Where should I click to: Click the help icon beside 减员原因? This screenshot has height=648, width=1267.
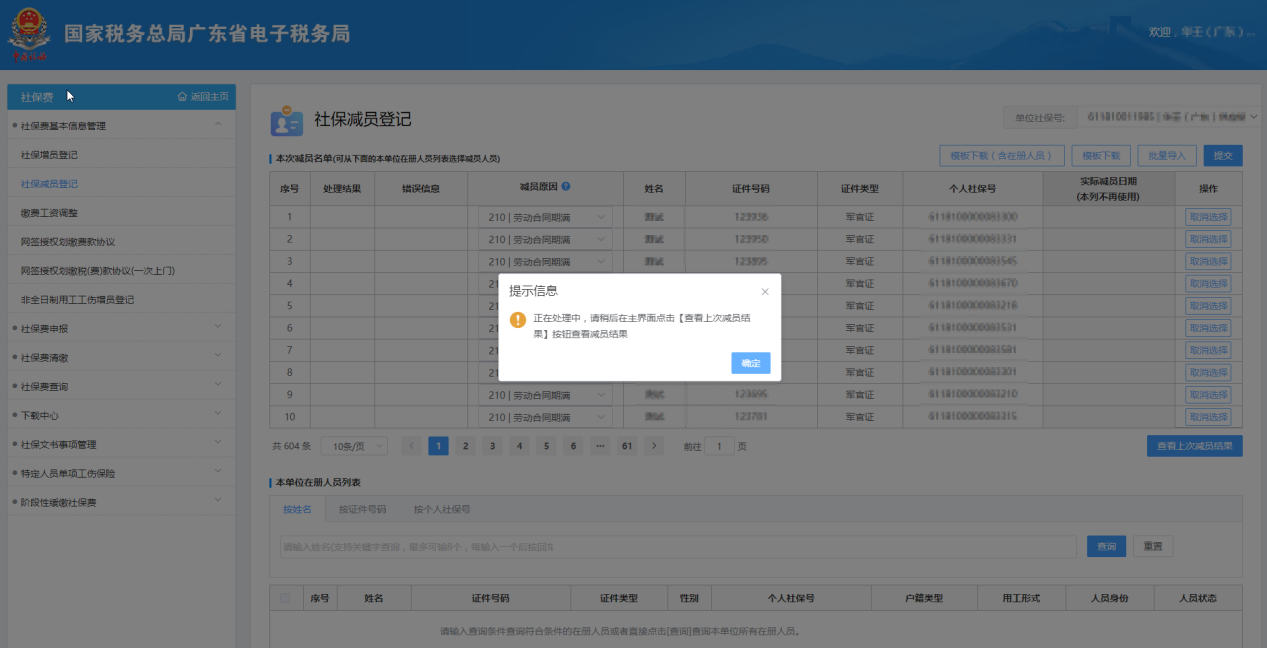pos(566,186)
